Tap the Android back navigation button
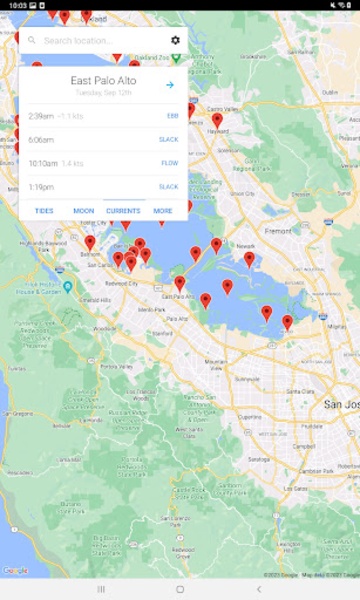This screenshot has width=360, height=600. (259, 589)
